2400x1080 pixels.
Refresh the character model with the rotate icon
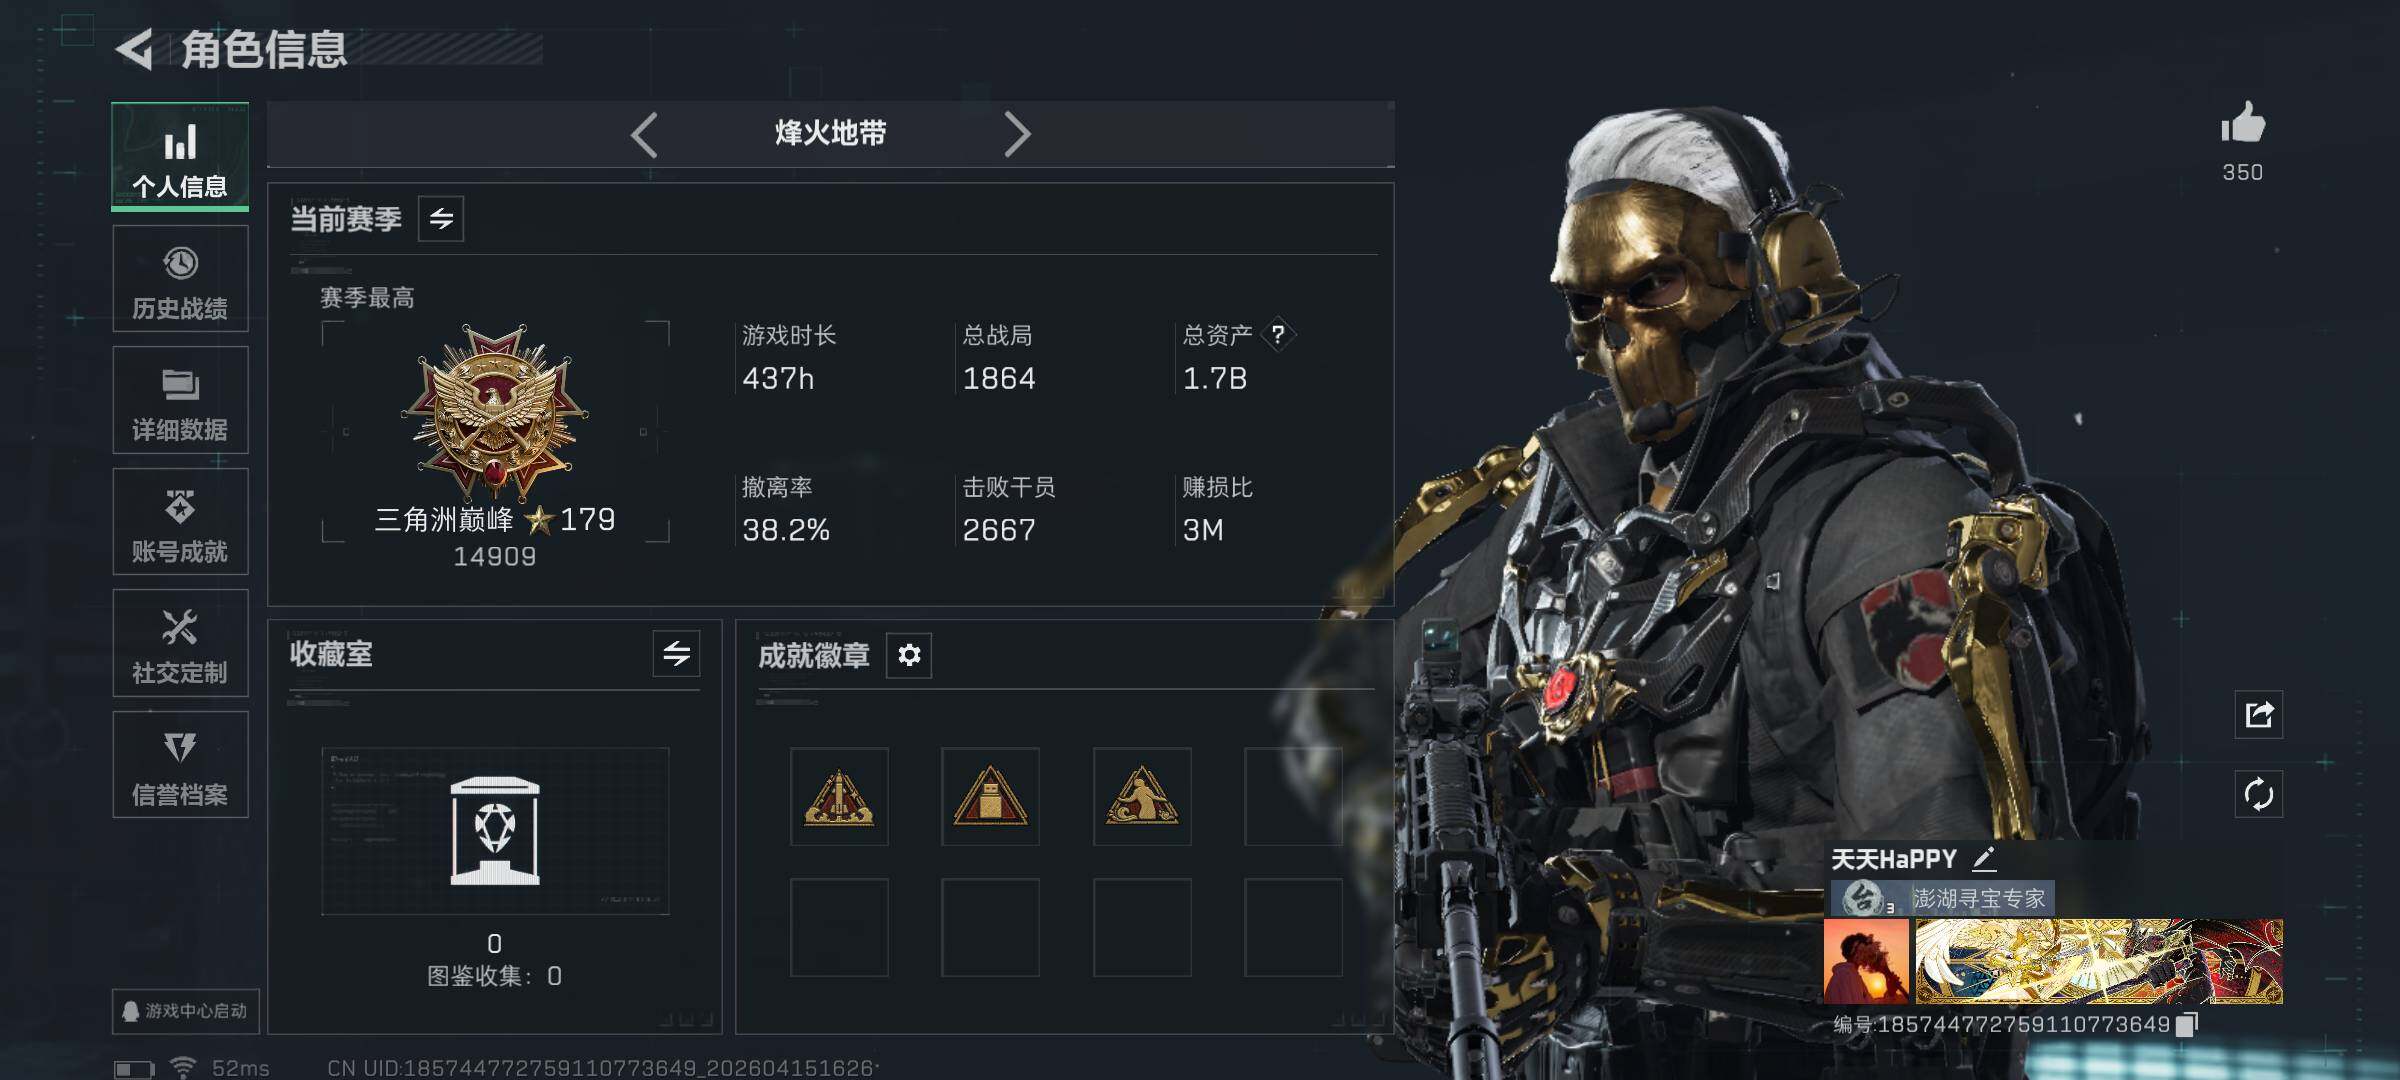[x=2259, y=795]
